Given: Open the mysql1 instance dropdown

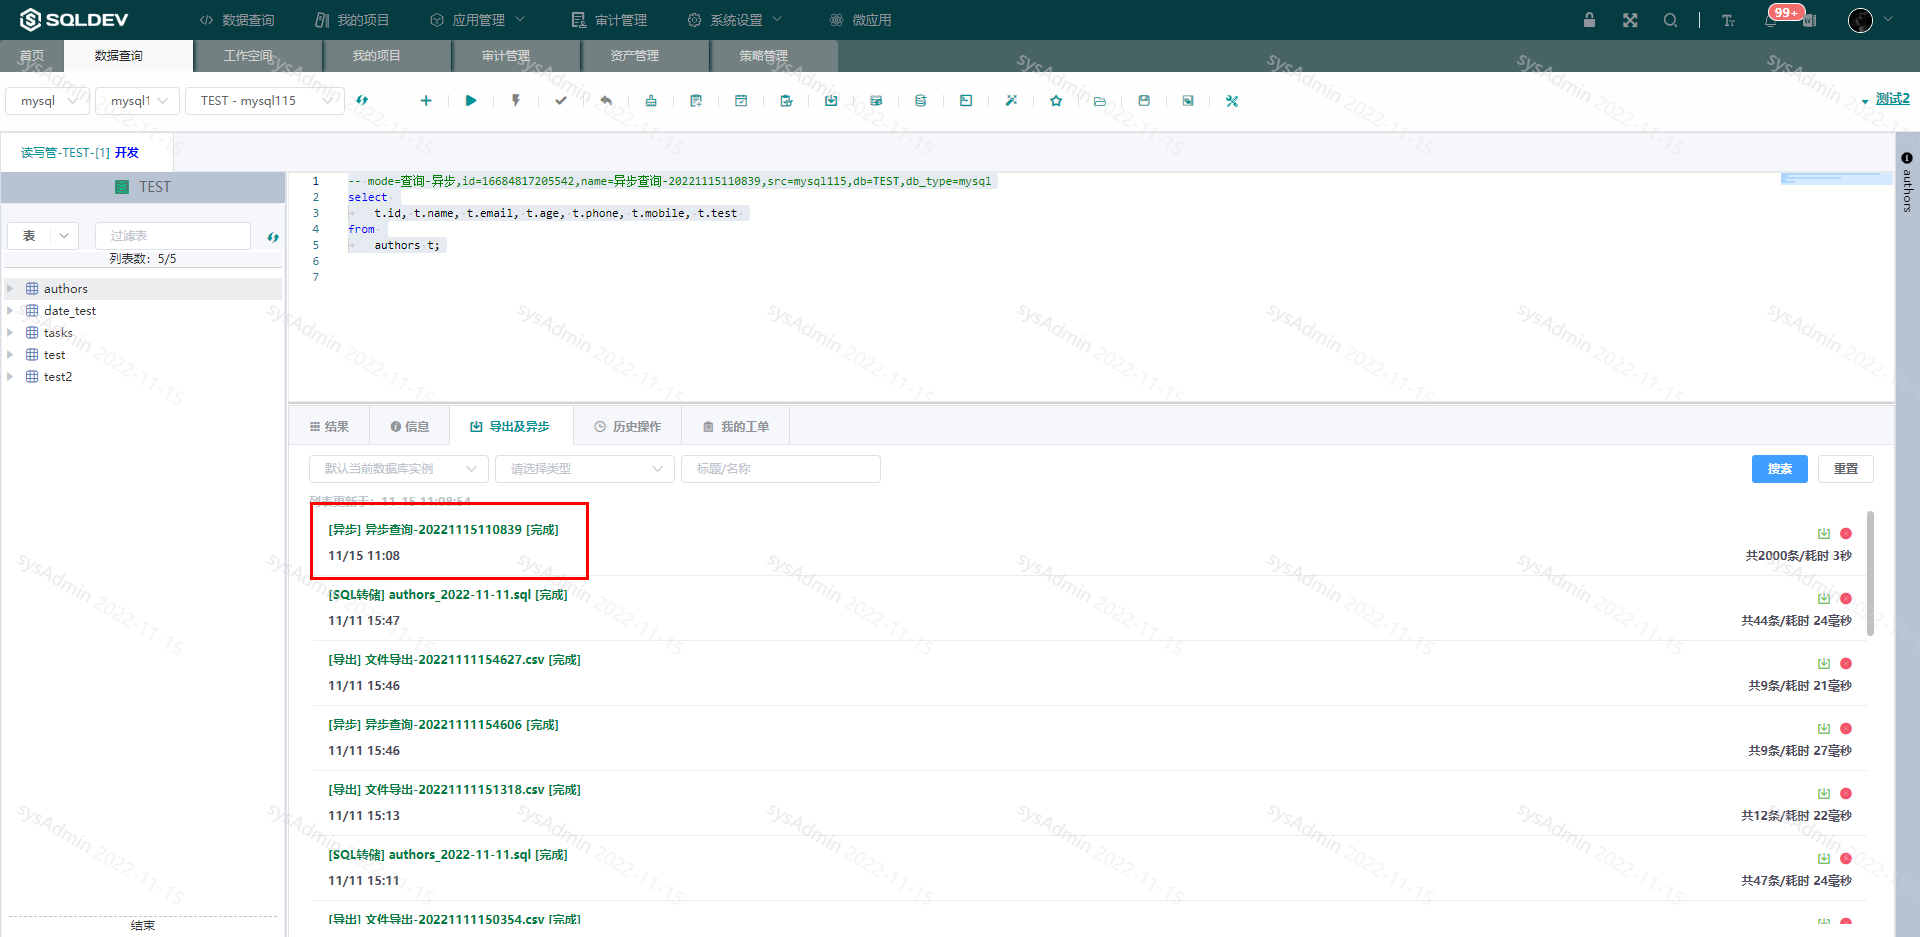Looking at the screenshot, I should [x=138, y=101].
